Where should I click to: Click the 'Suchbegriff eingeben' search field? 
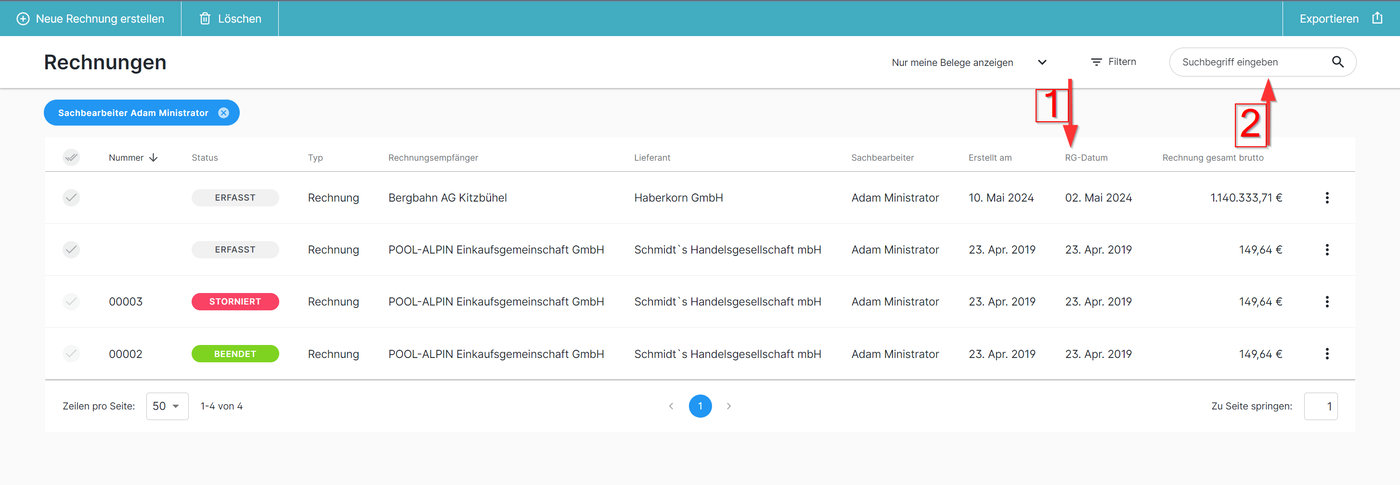(1250, 62)
